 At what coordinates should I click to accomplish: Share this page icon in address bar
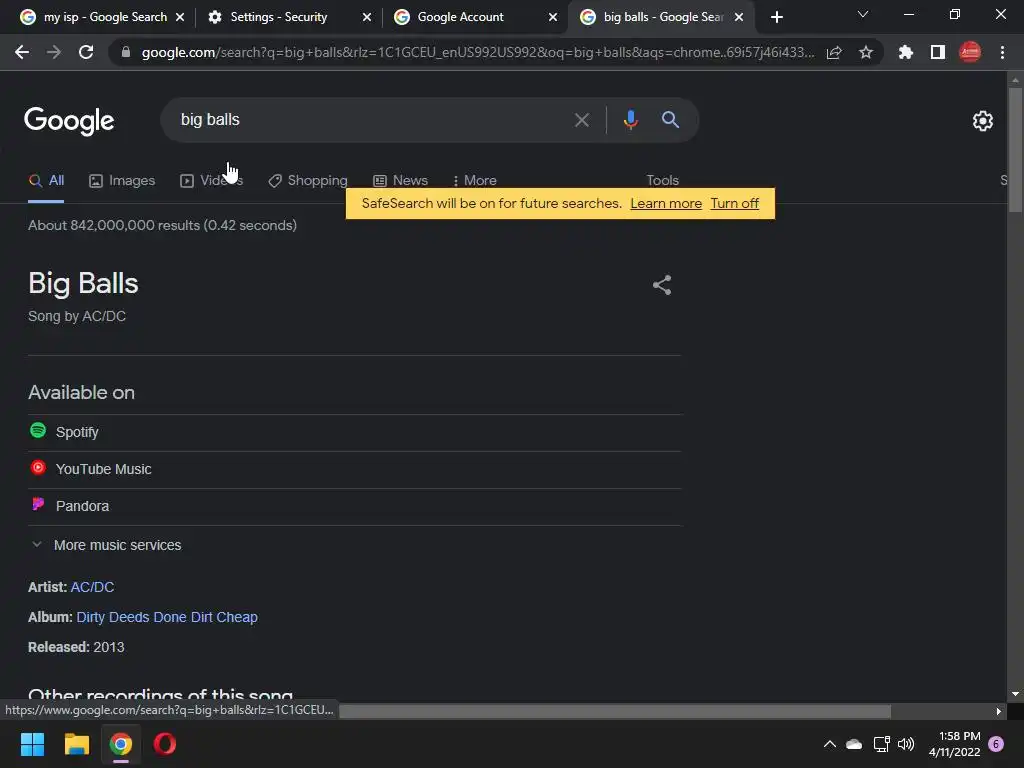[x=834, y=52]
